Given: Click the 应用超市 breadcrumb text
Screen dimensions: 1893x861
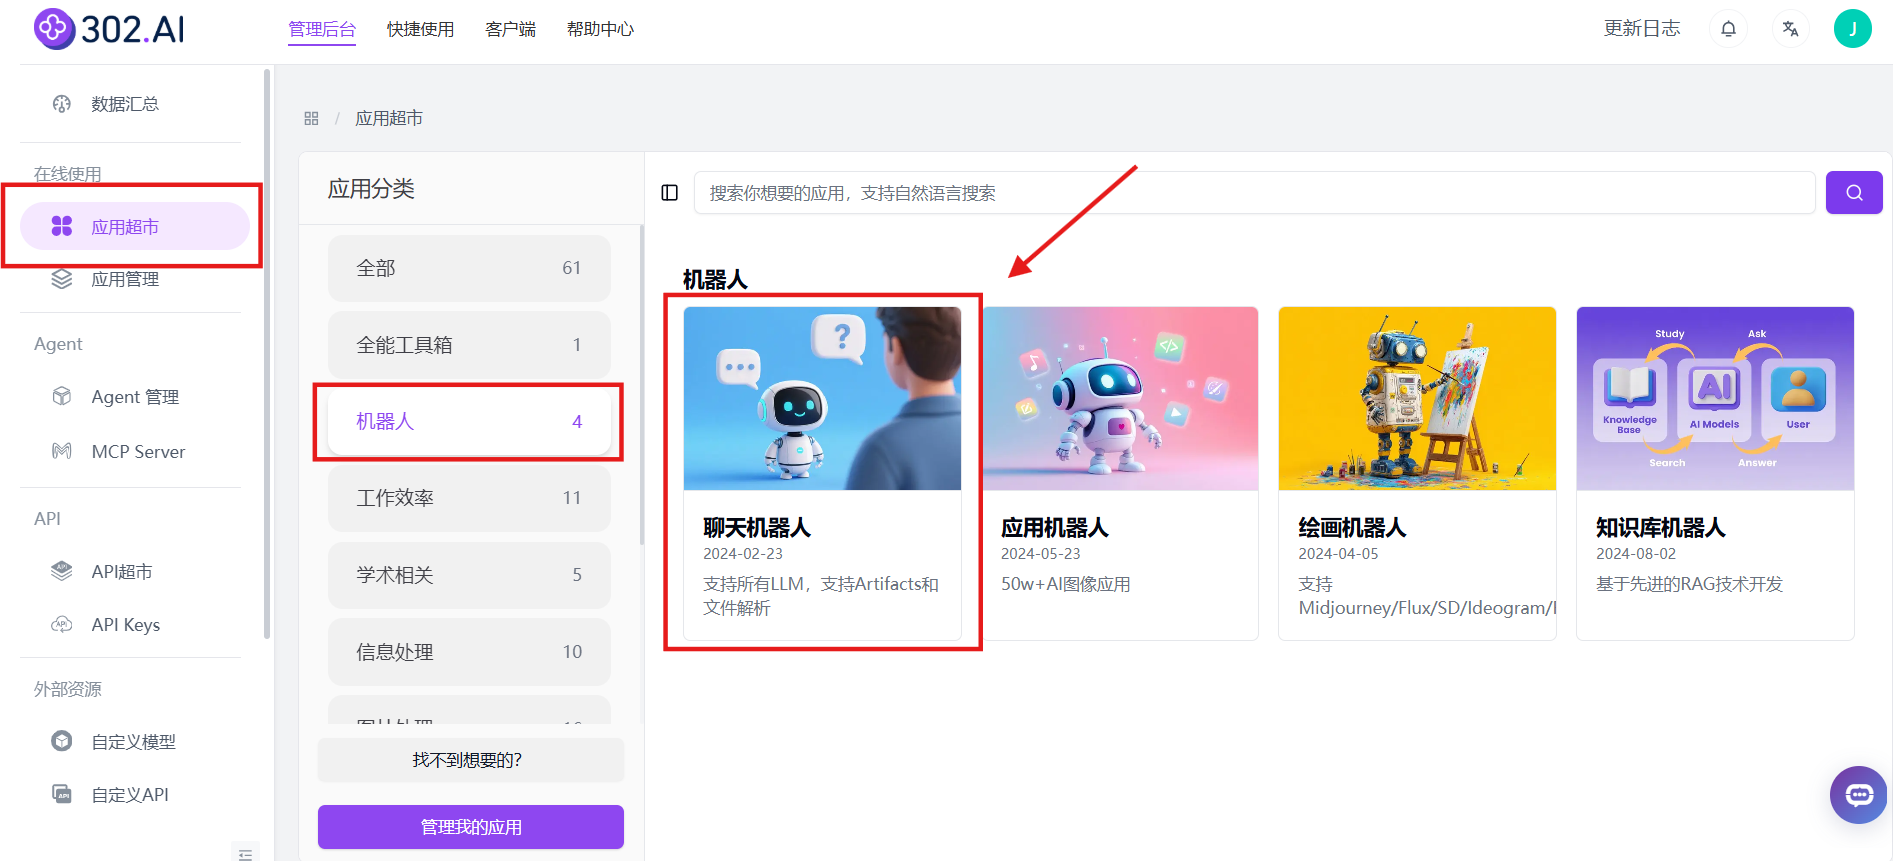Looking at the screenshot, I should (x=389, y=118).
